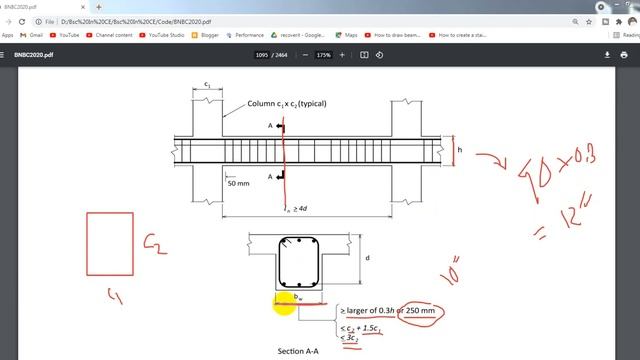Image resolution: width=640 pixels, height=360 pixels.
Task: Click the BNBC2020.pdf title in PDF toolbar
Action: 33,55
